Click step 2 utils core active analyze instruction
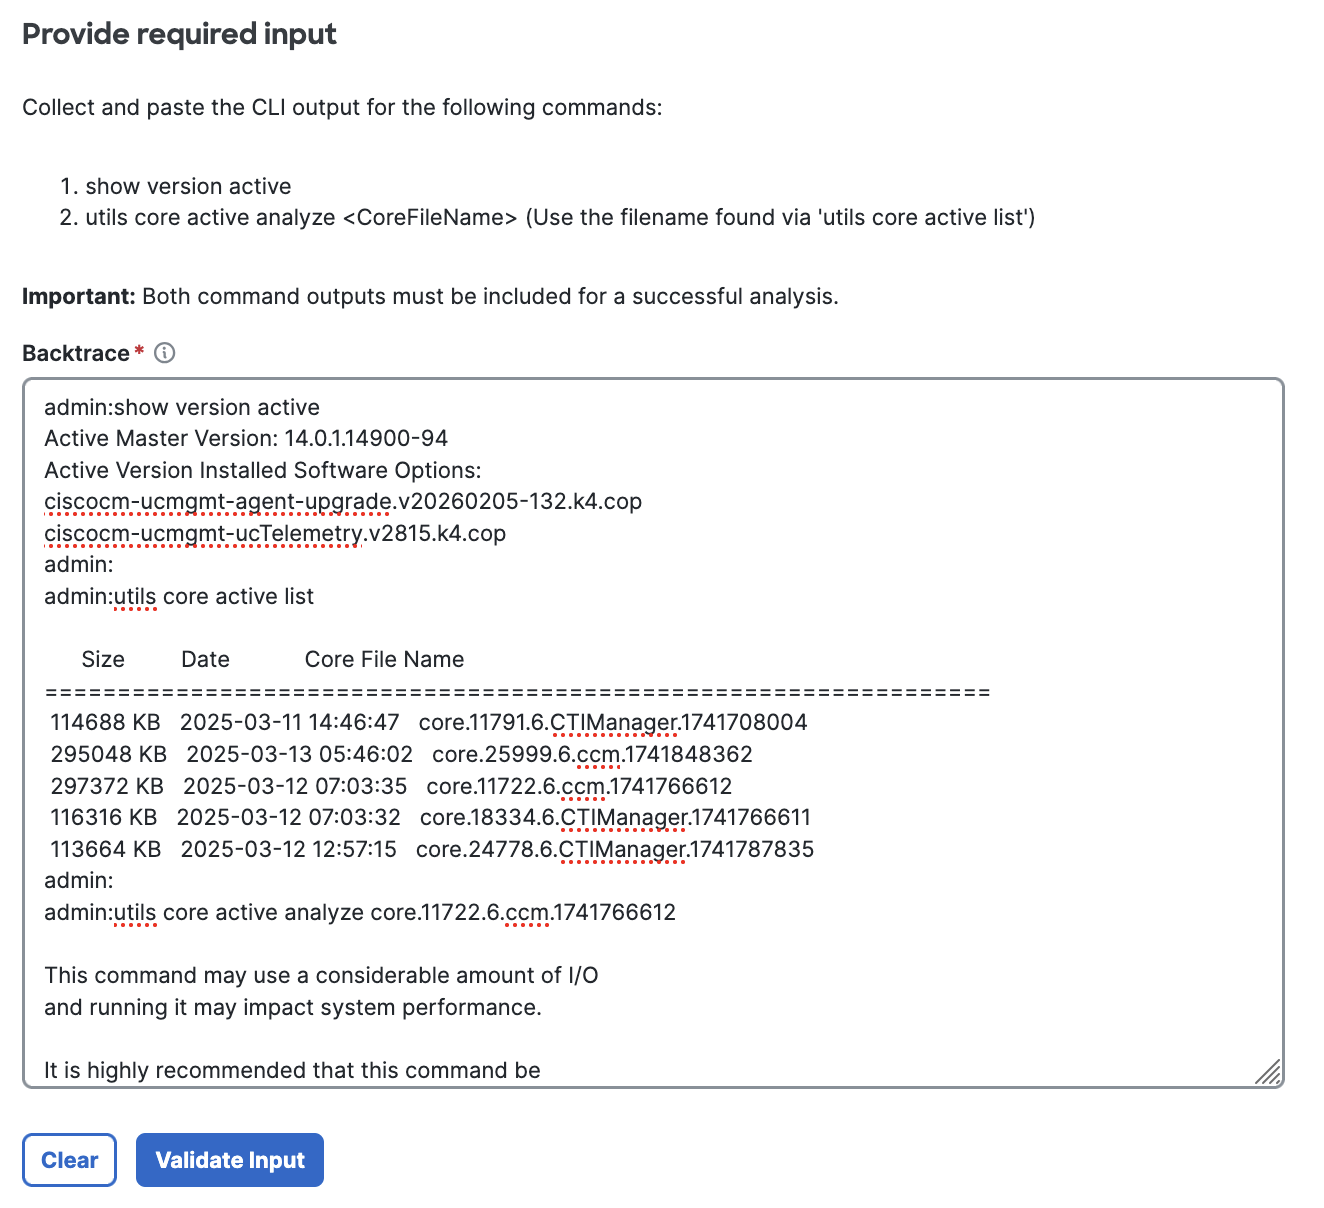 [x=560, y=217]
